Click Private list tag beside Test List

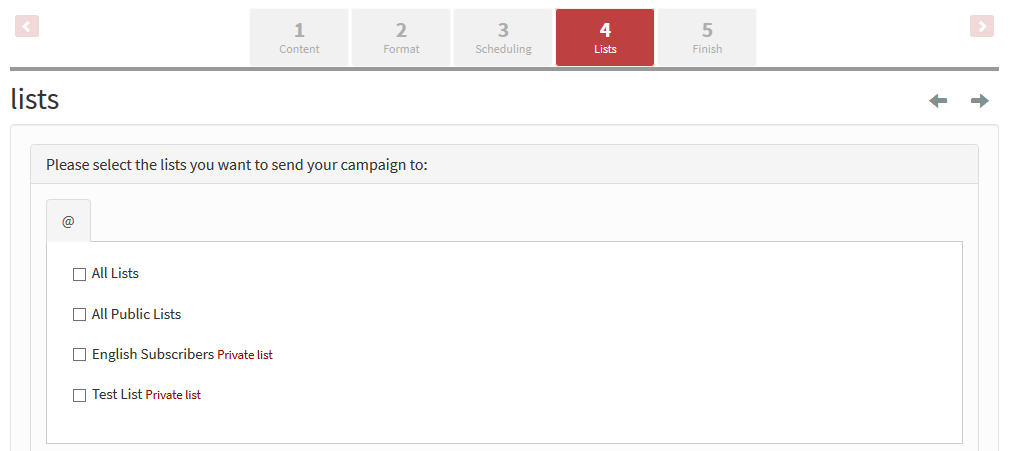pos(173,395)
